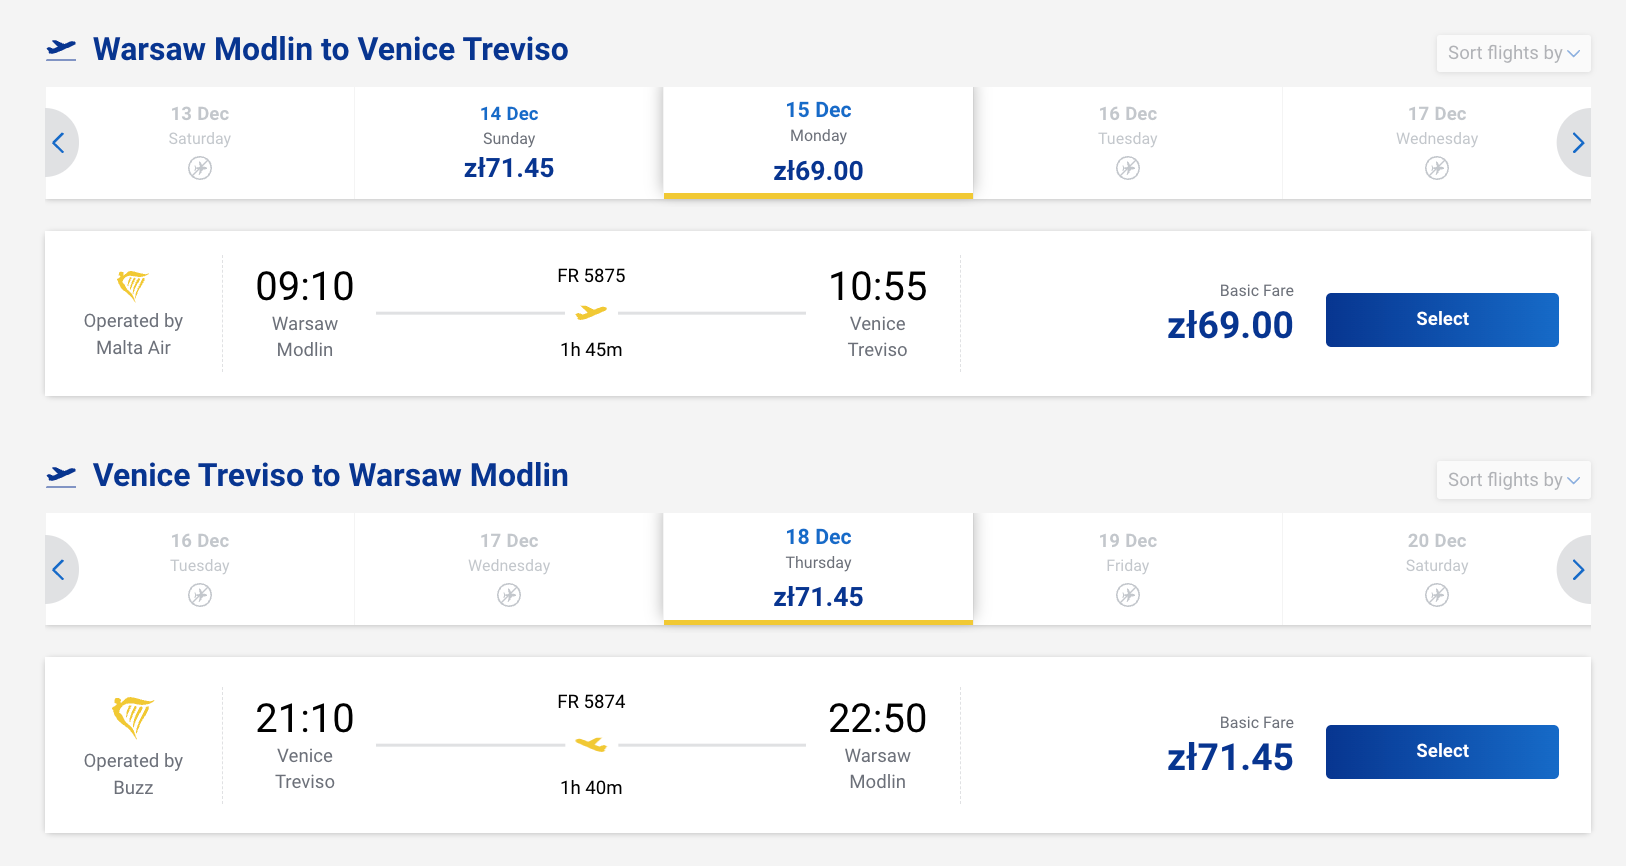
Task: Open Sort flights by for outbound route
Action: [1512, 53]
